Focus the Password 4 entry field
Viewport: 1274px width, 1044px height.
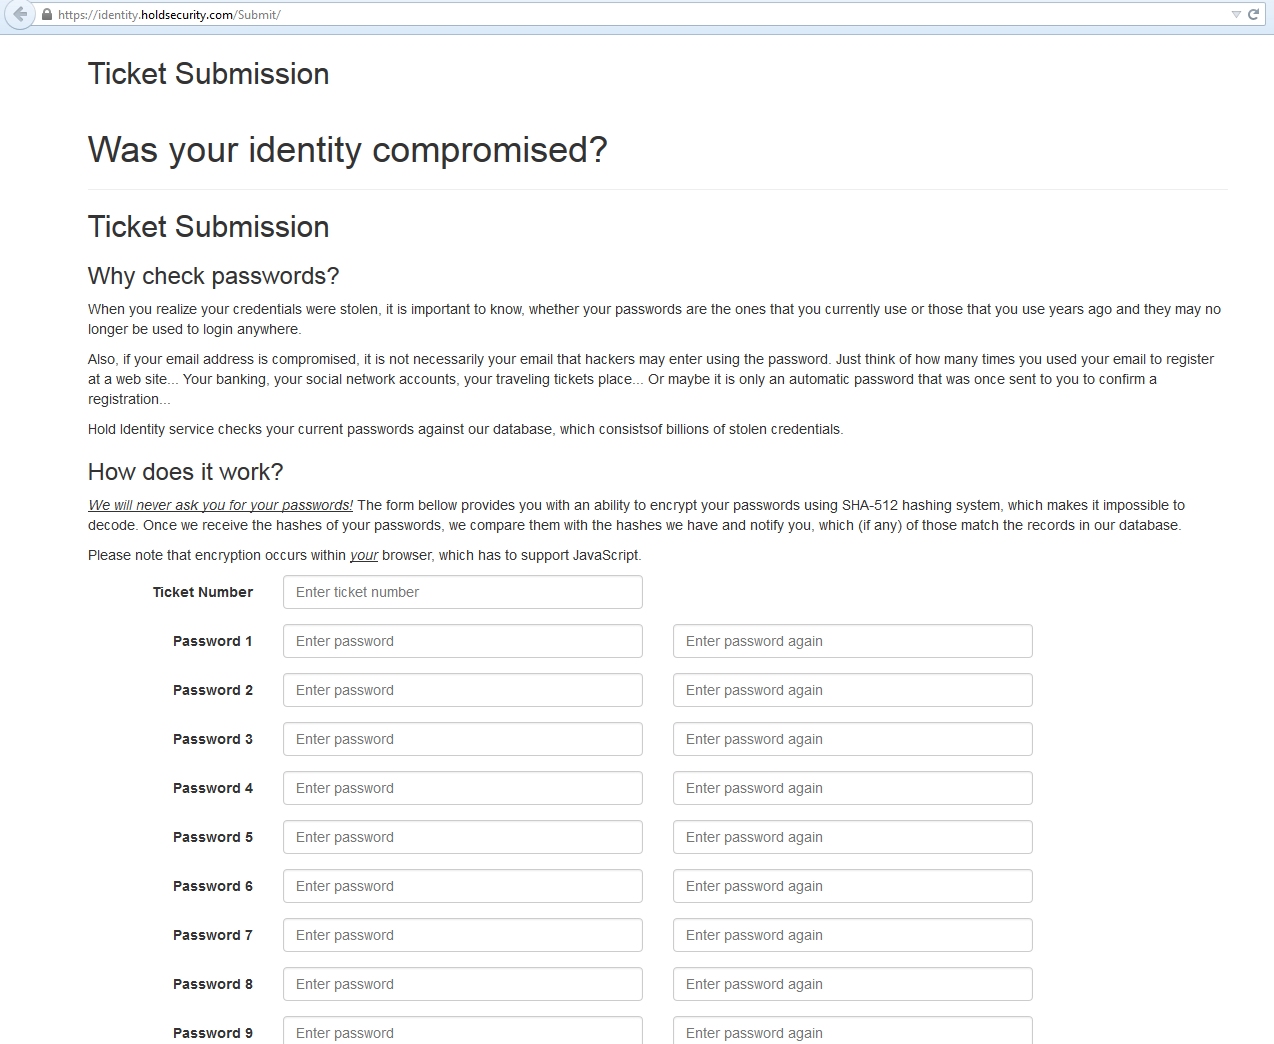point(462,788)
